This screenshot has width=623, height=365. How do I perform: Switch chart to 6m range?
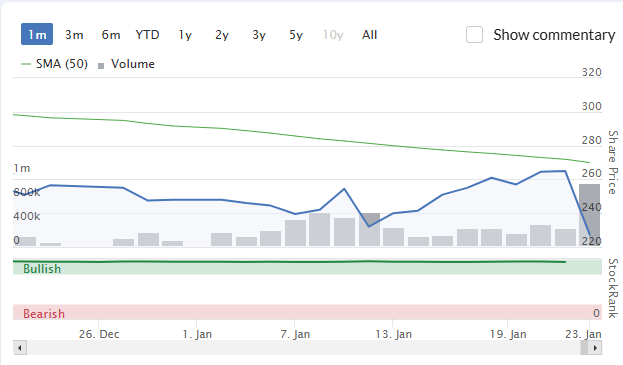click(x=111, y=35)
